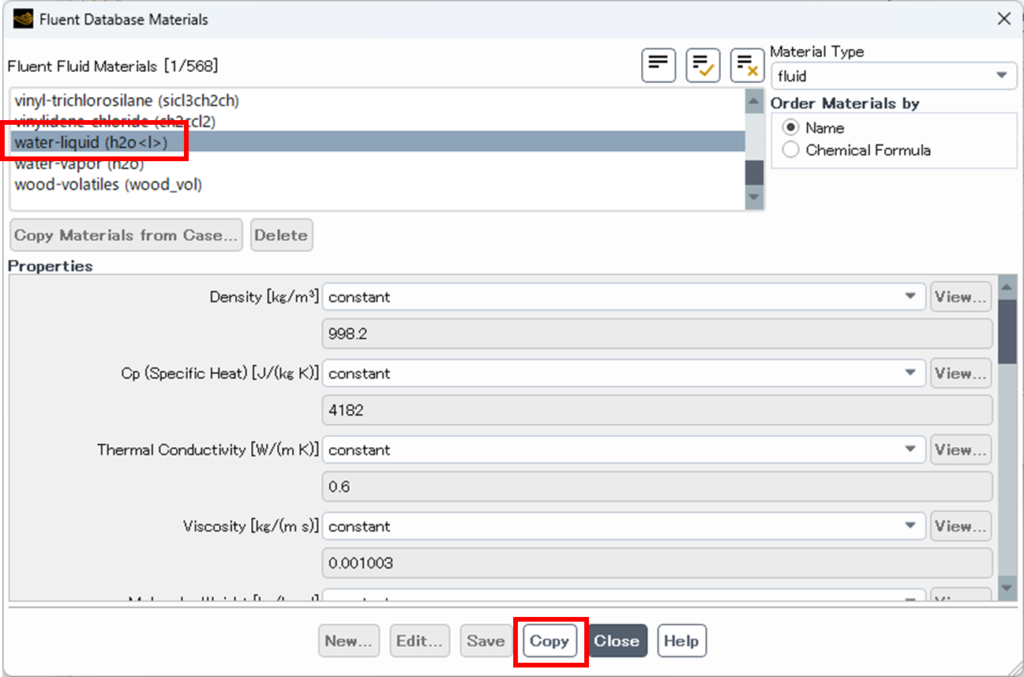1024x677 pixels.
Task: Open the Material Type dropdown showing fluid
Action: (893, 76)
